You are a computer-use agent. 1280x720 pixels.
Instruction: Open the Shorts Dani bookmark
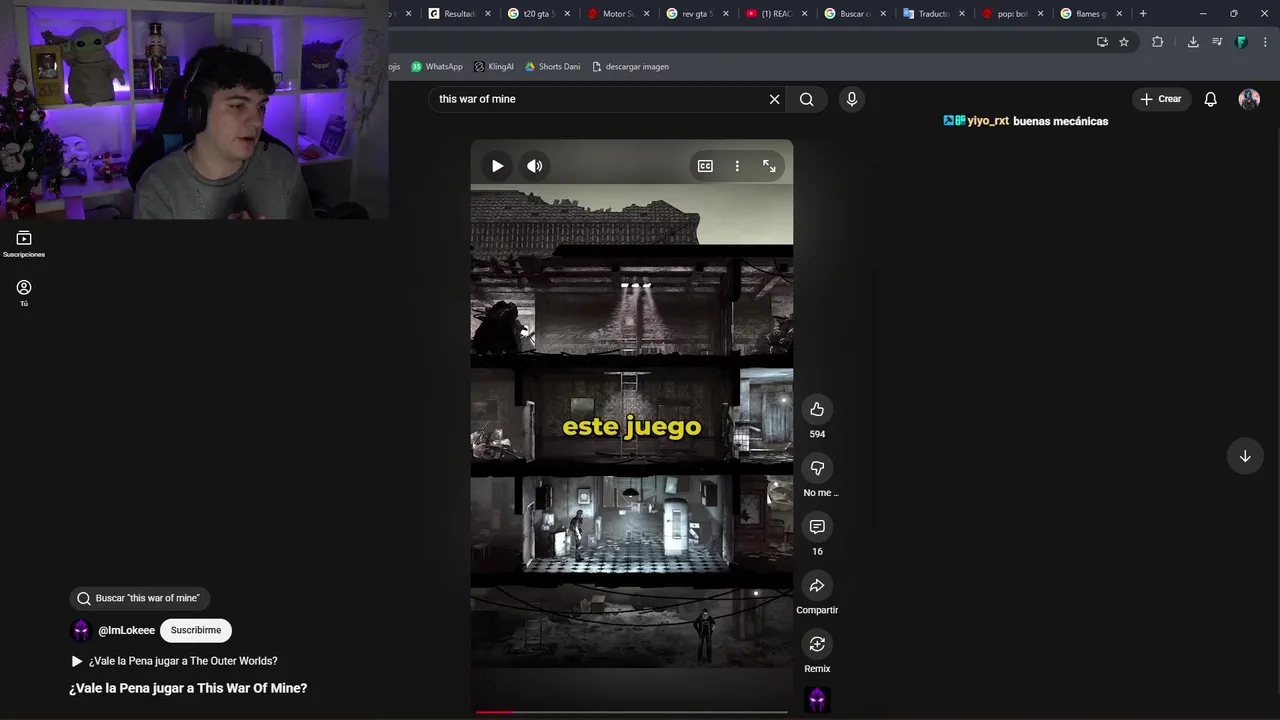pyautogui.click(x=553, y=67)
